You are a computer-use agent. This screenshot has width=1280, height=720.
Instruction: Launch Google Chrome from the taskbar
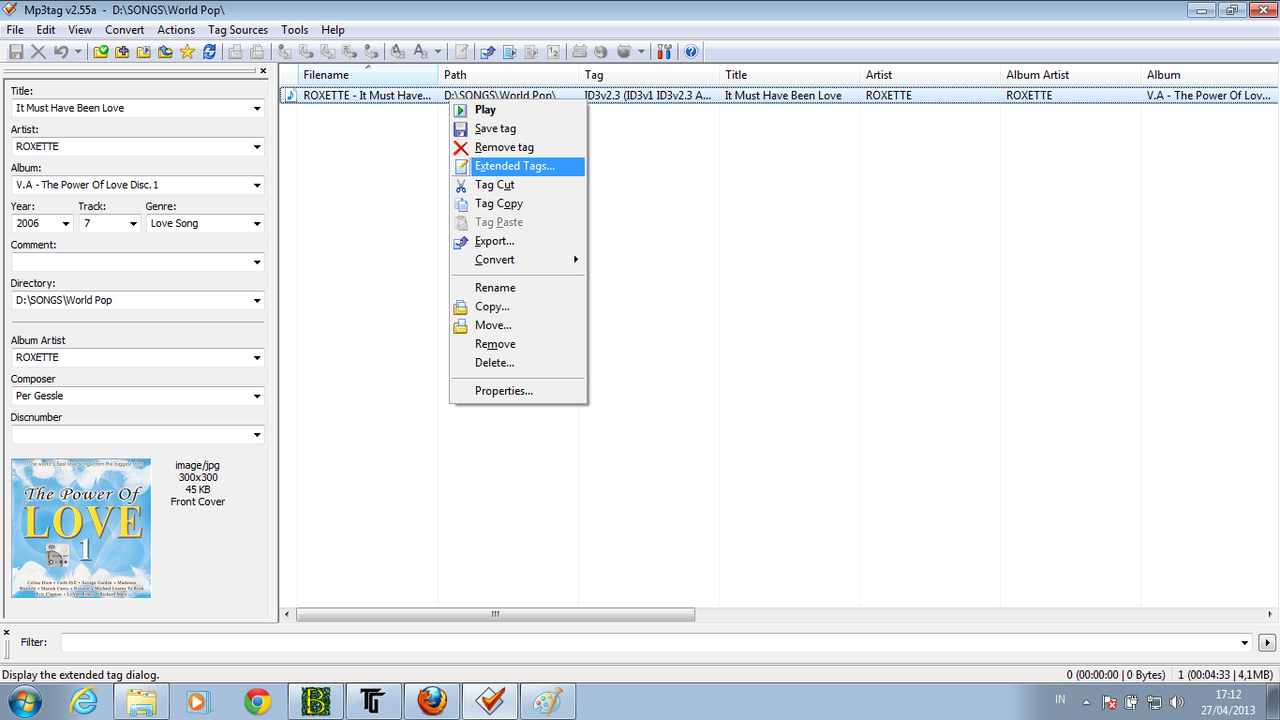258,702
